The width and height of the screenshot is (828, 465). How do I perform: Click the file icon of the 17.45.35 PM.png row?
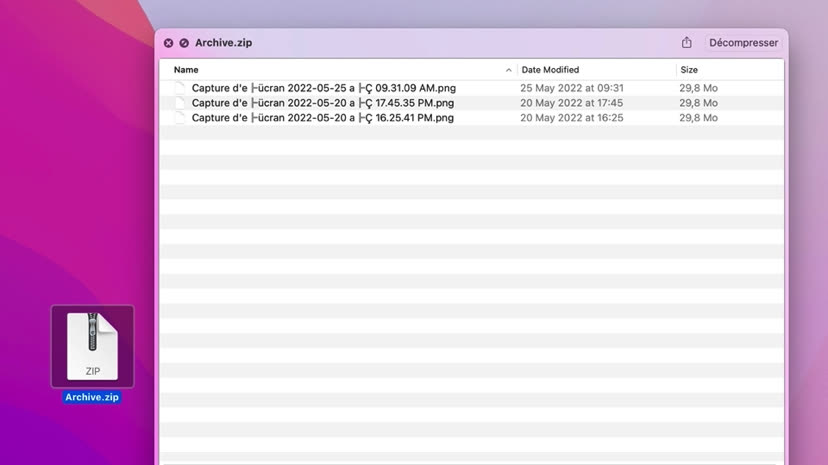pyautogui.click(x=180, y=103)
